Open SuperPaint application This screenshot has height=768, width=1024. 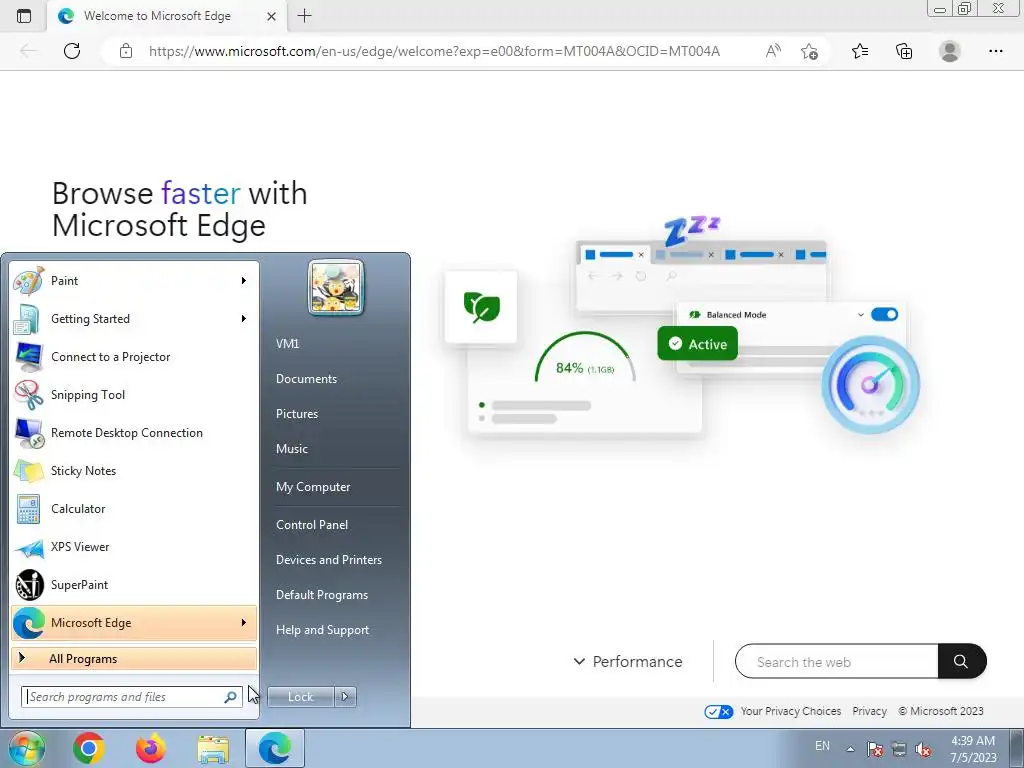(134, 584)
